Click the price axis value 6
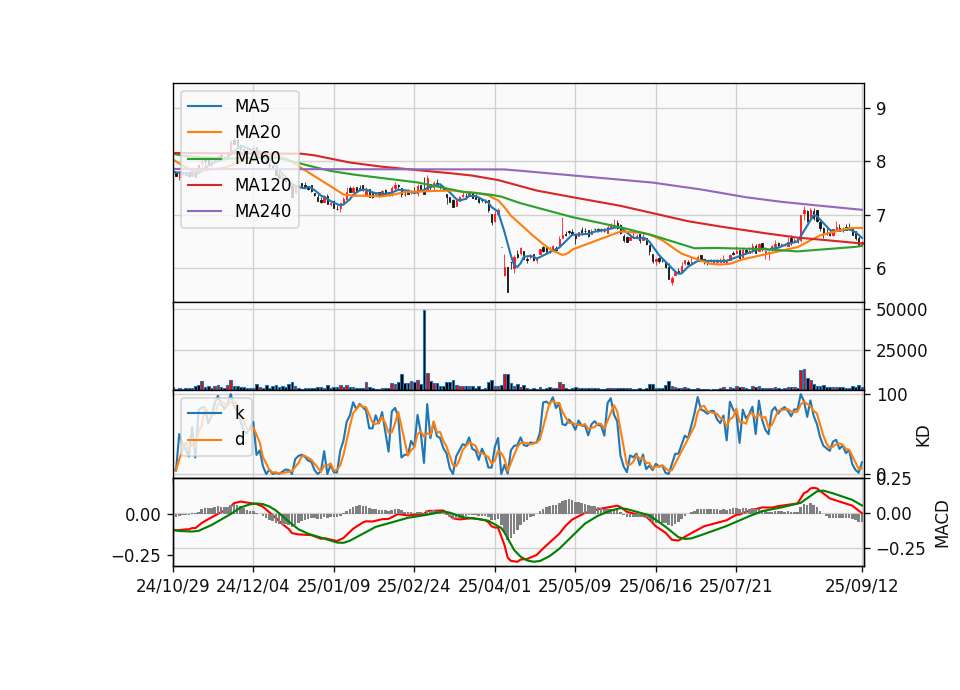Screen dimensions: 960x690 [881, 269]
